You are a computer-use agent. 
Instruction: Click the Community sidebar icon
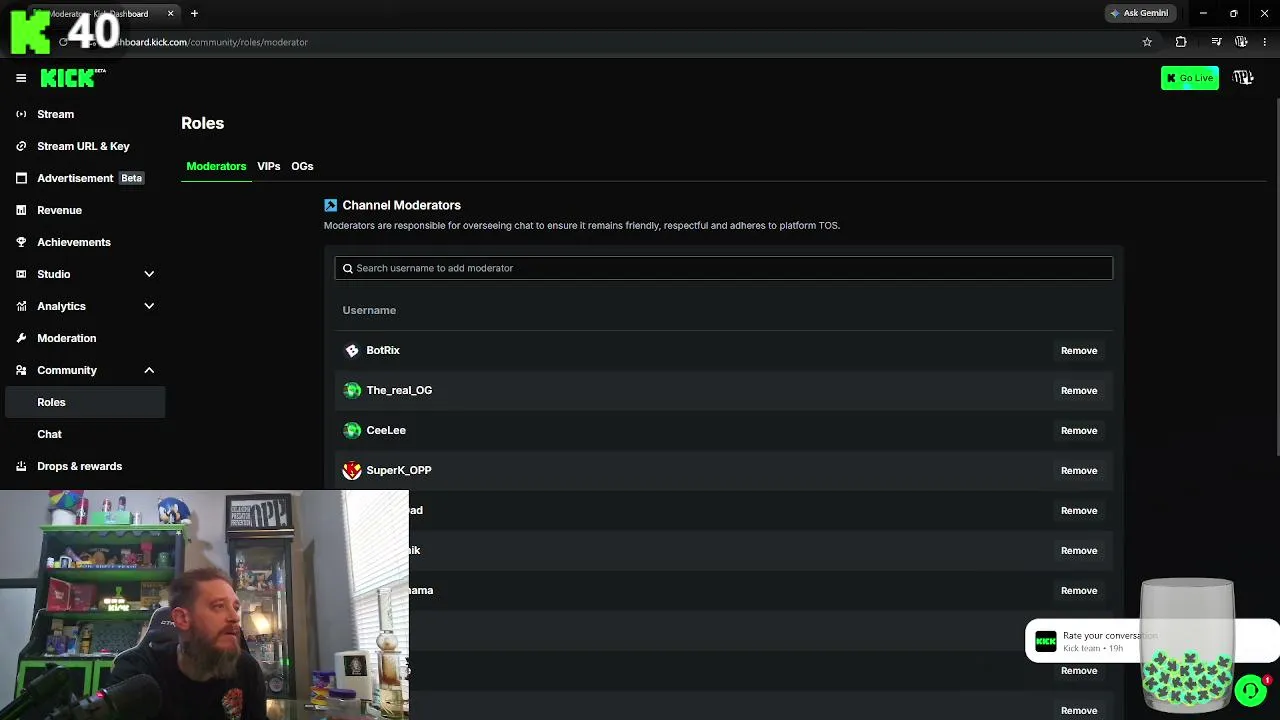click(x=21, y=370)
